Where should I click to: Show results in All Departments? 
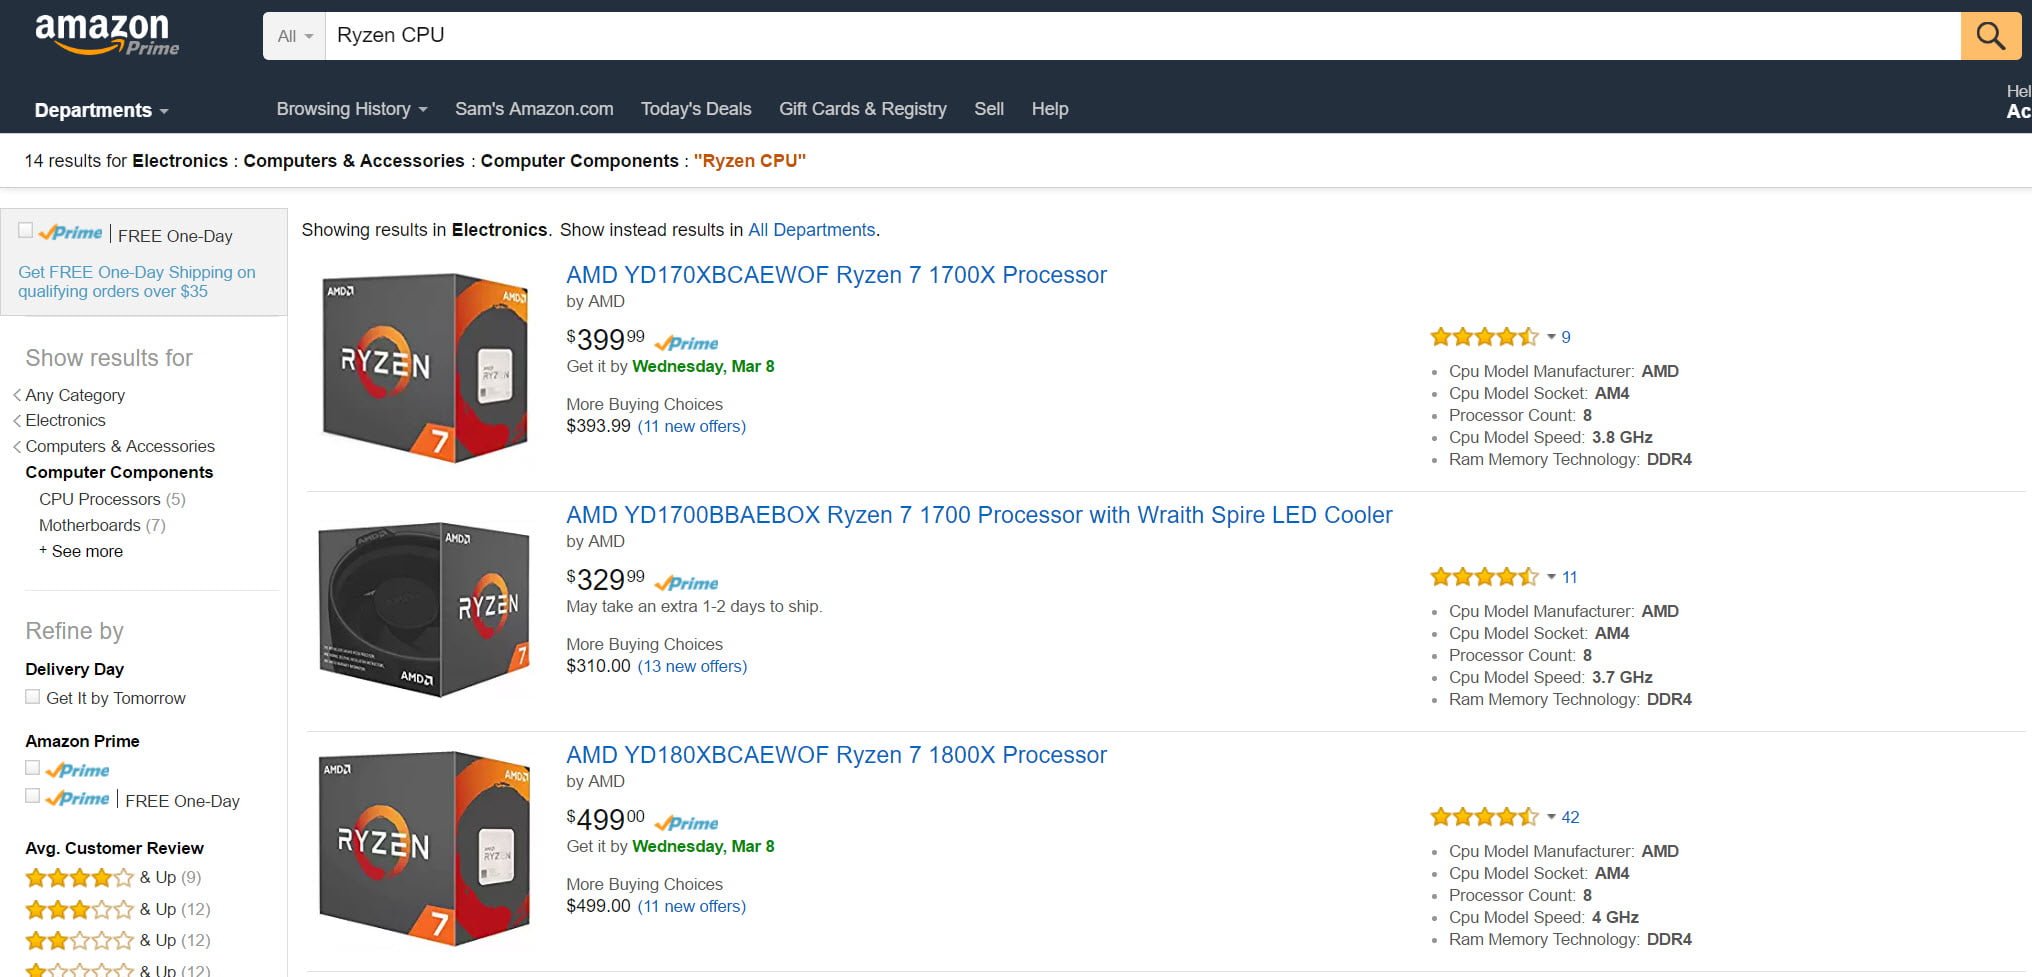pos(811,230)
